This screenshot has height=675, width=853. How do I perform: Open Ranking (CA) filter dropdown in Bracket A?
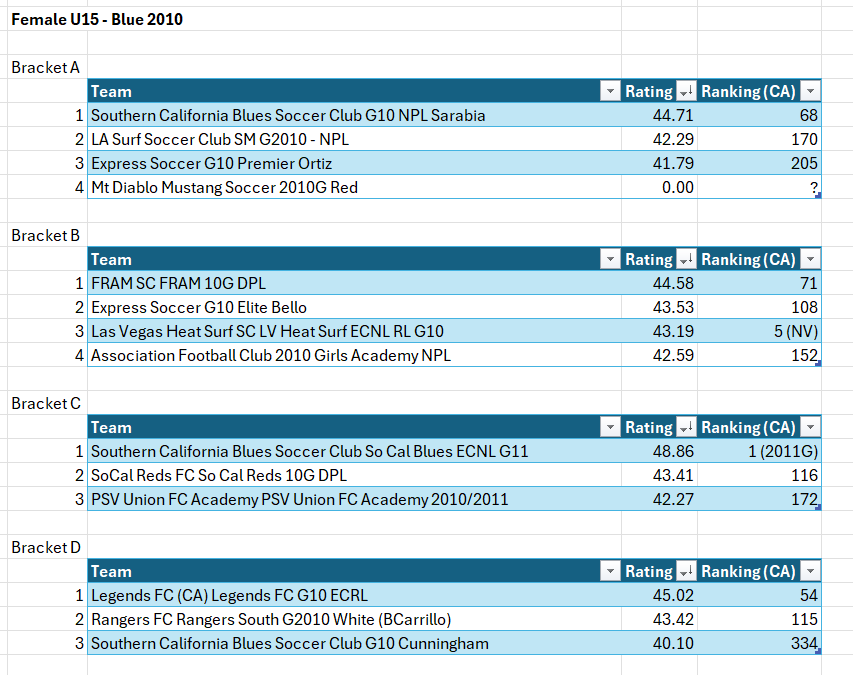point(810,91)
